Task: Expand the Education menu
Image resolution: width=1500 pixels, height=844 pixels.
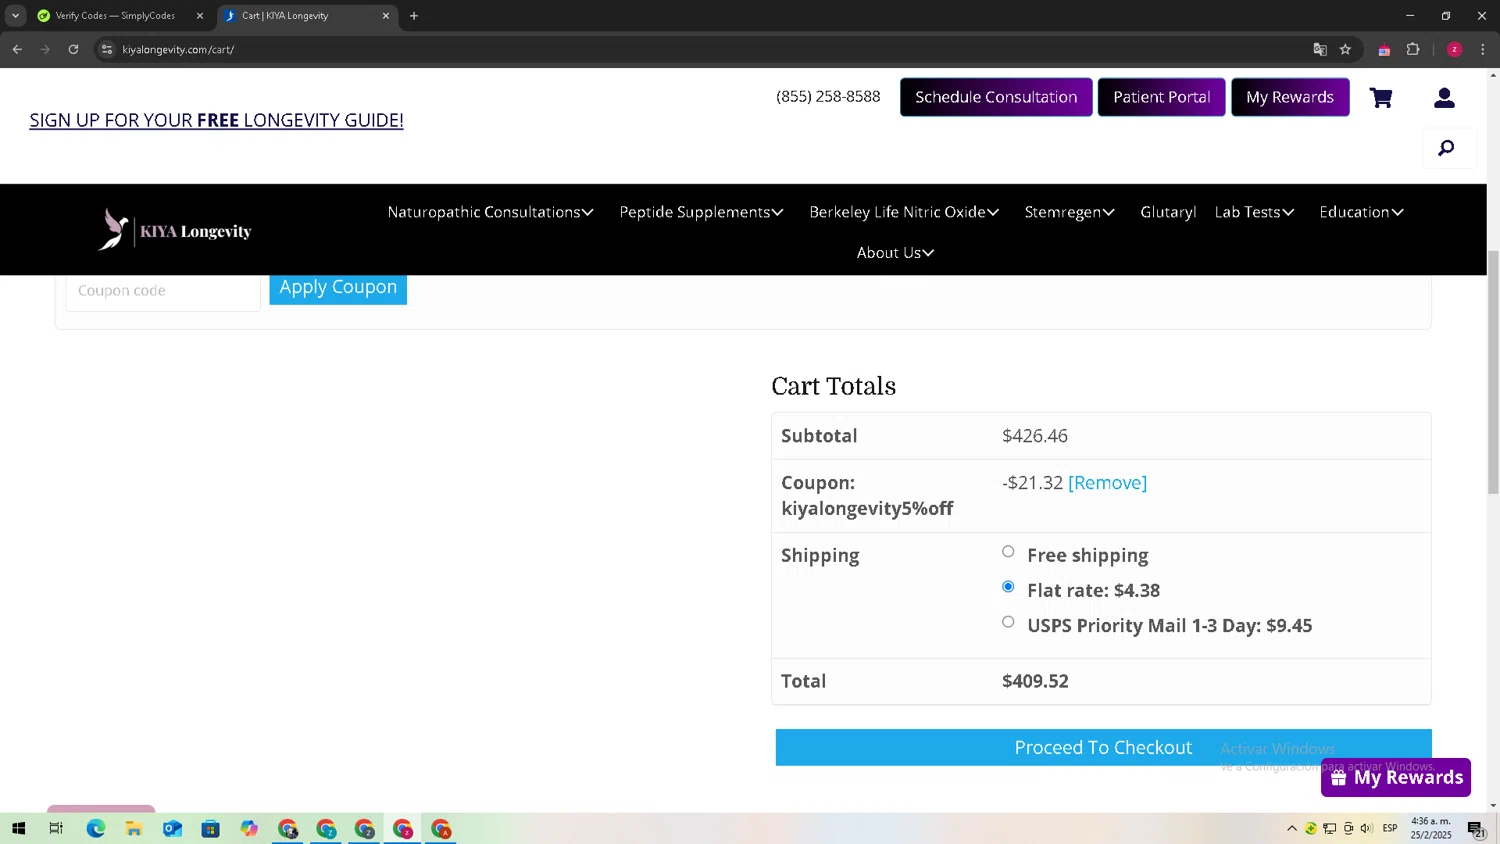Action: [1361, 212]
